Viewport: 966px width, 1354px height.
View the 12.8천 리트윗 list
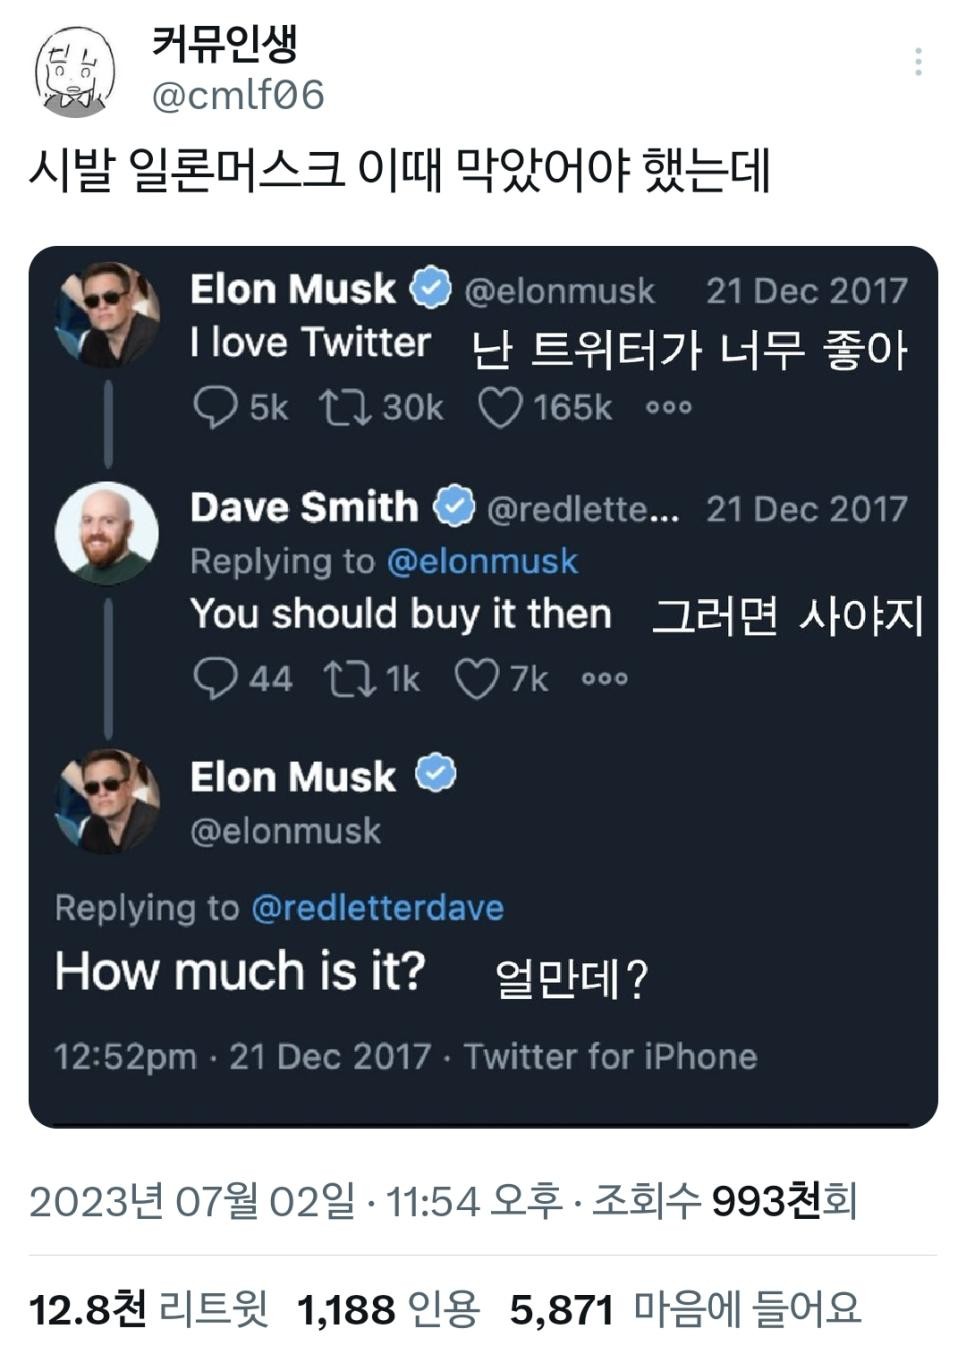[148, 1308]
